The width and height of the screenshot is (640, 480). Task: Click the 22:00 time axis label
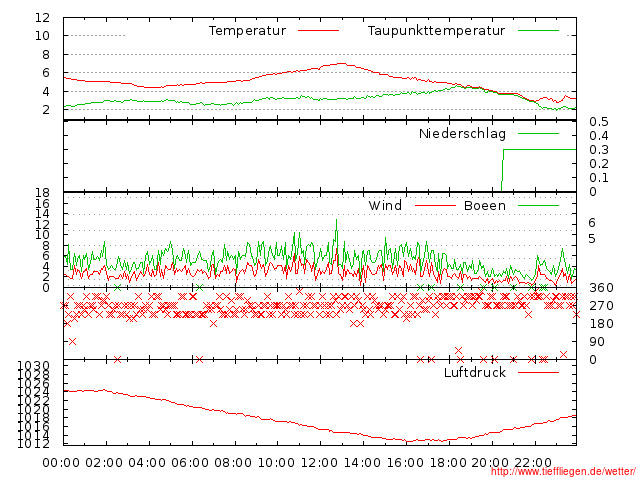533,463
